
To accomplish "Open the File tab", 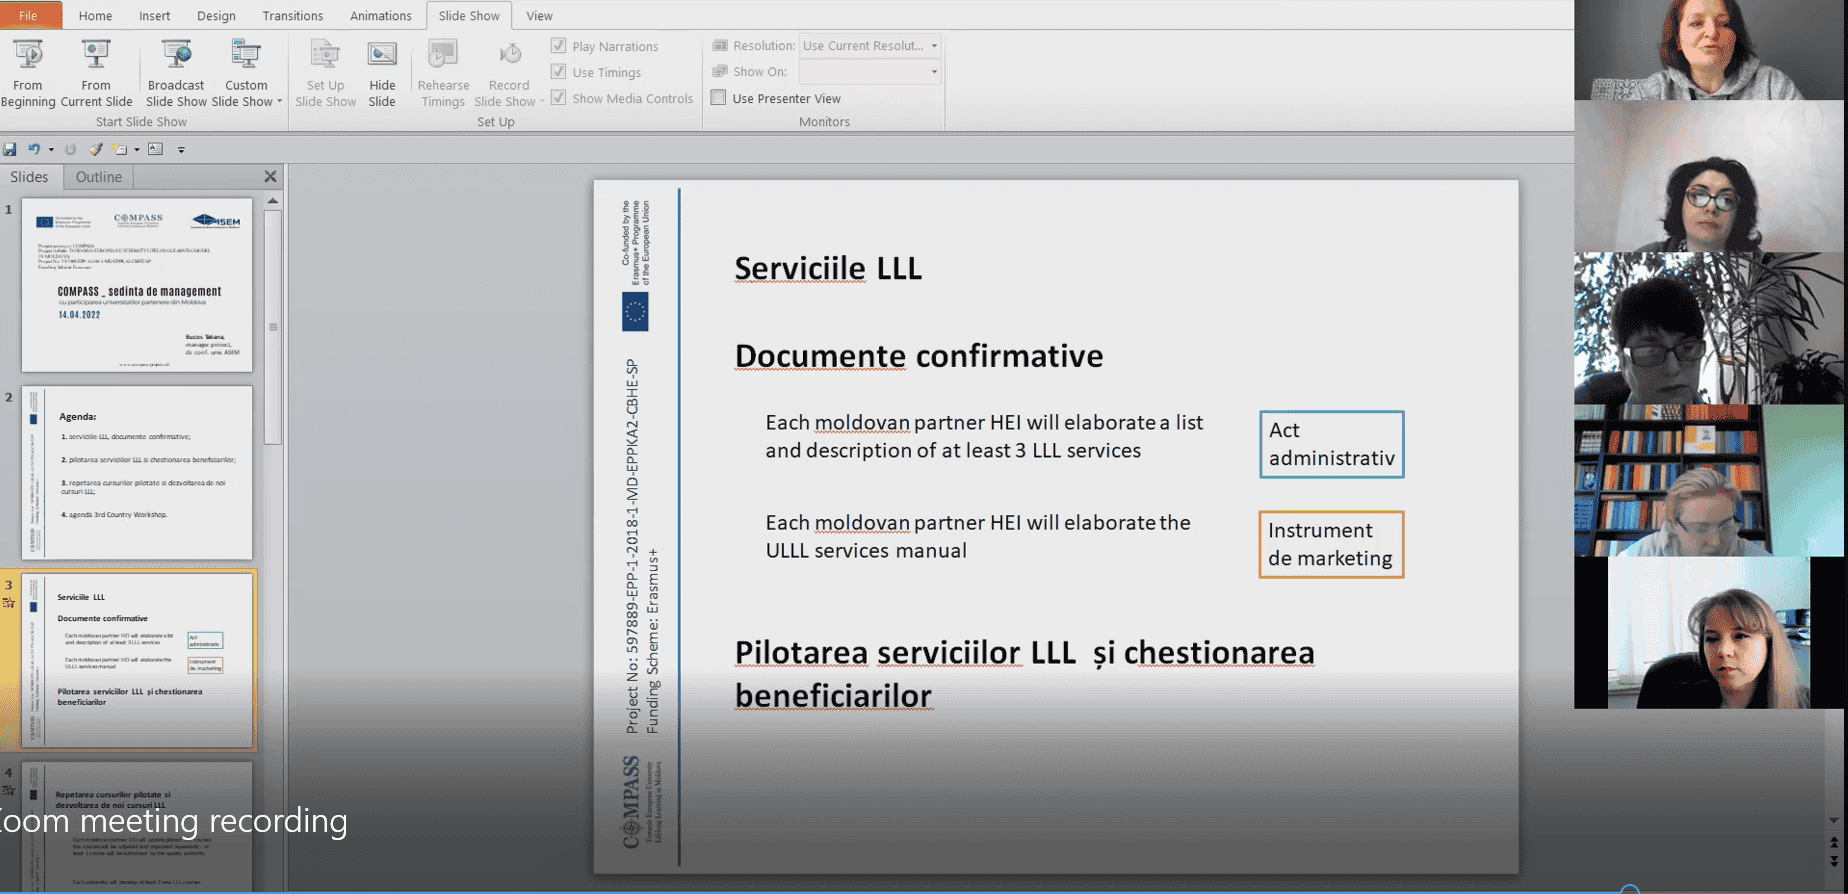I will pos(28,15).
